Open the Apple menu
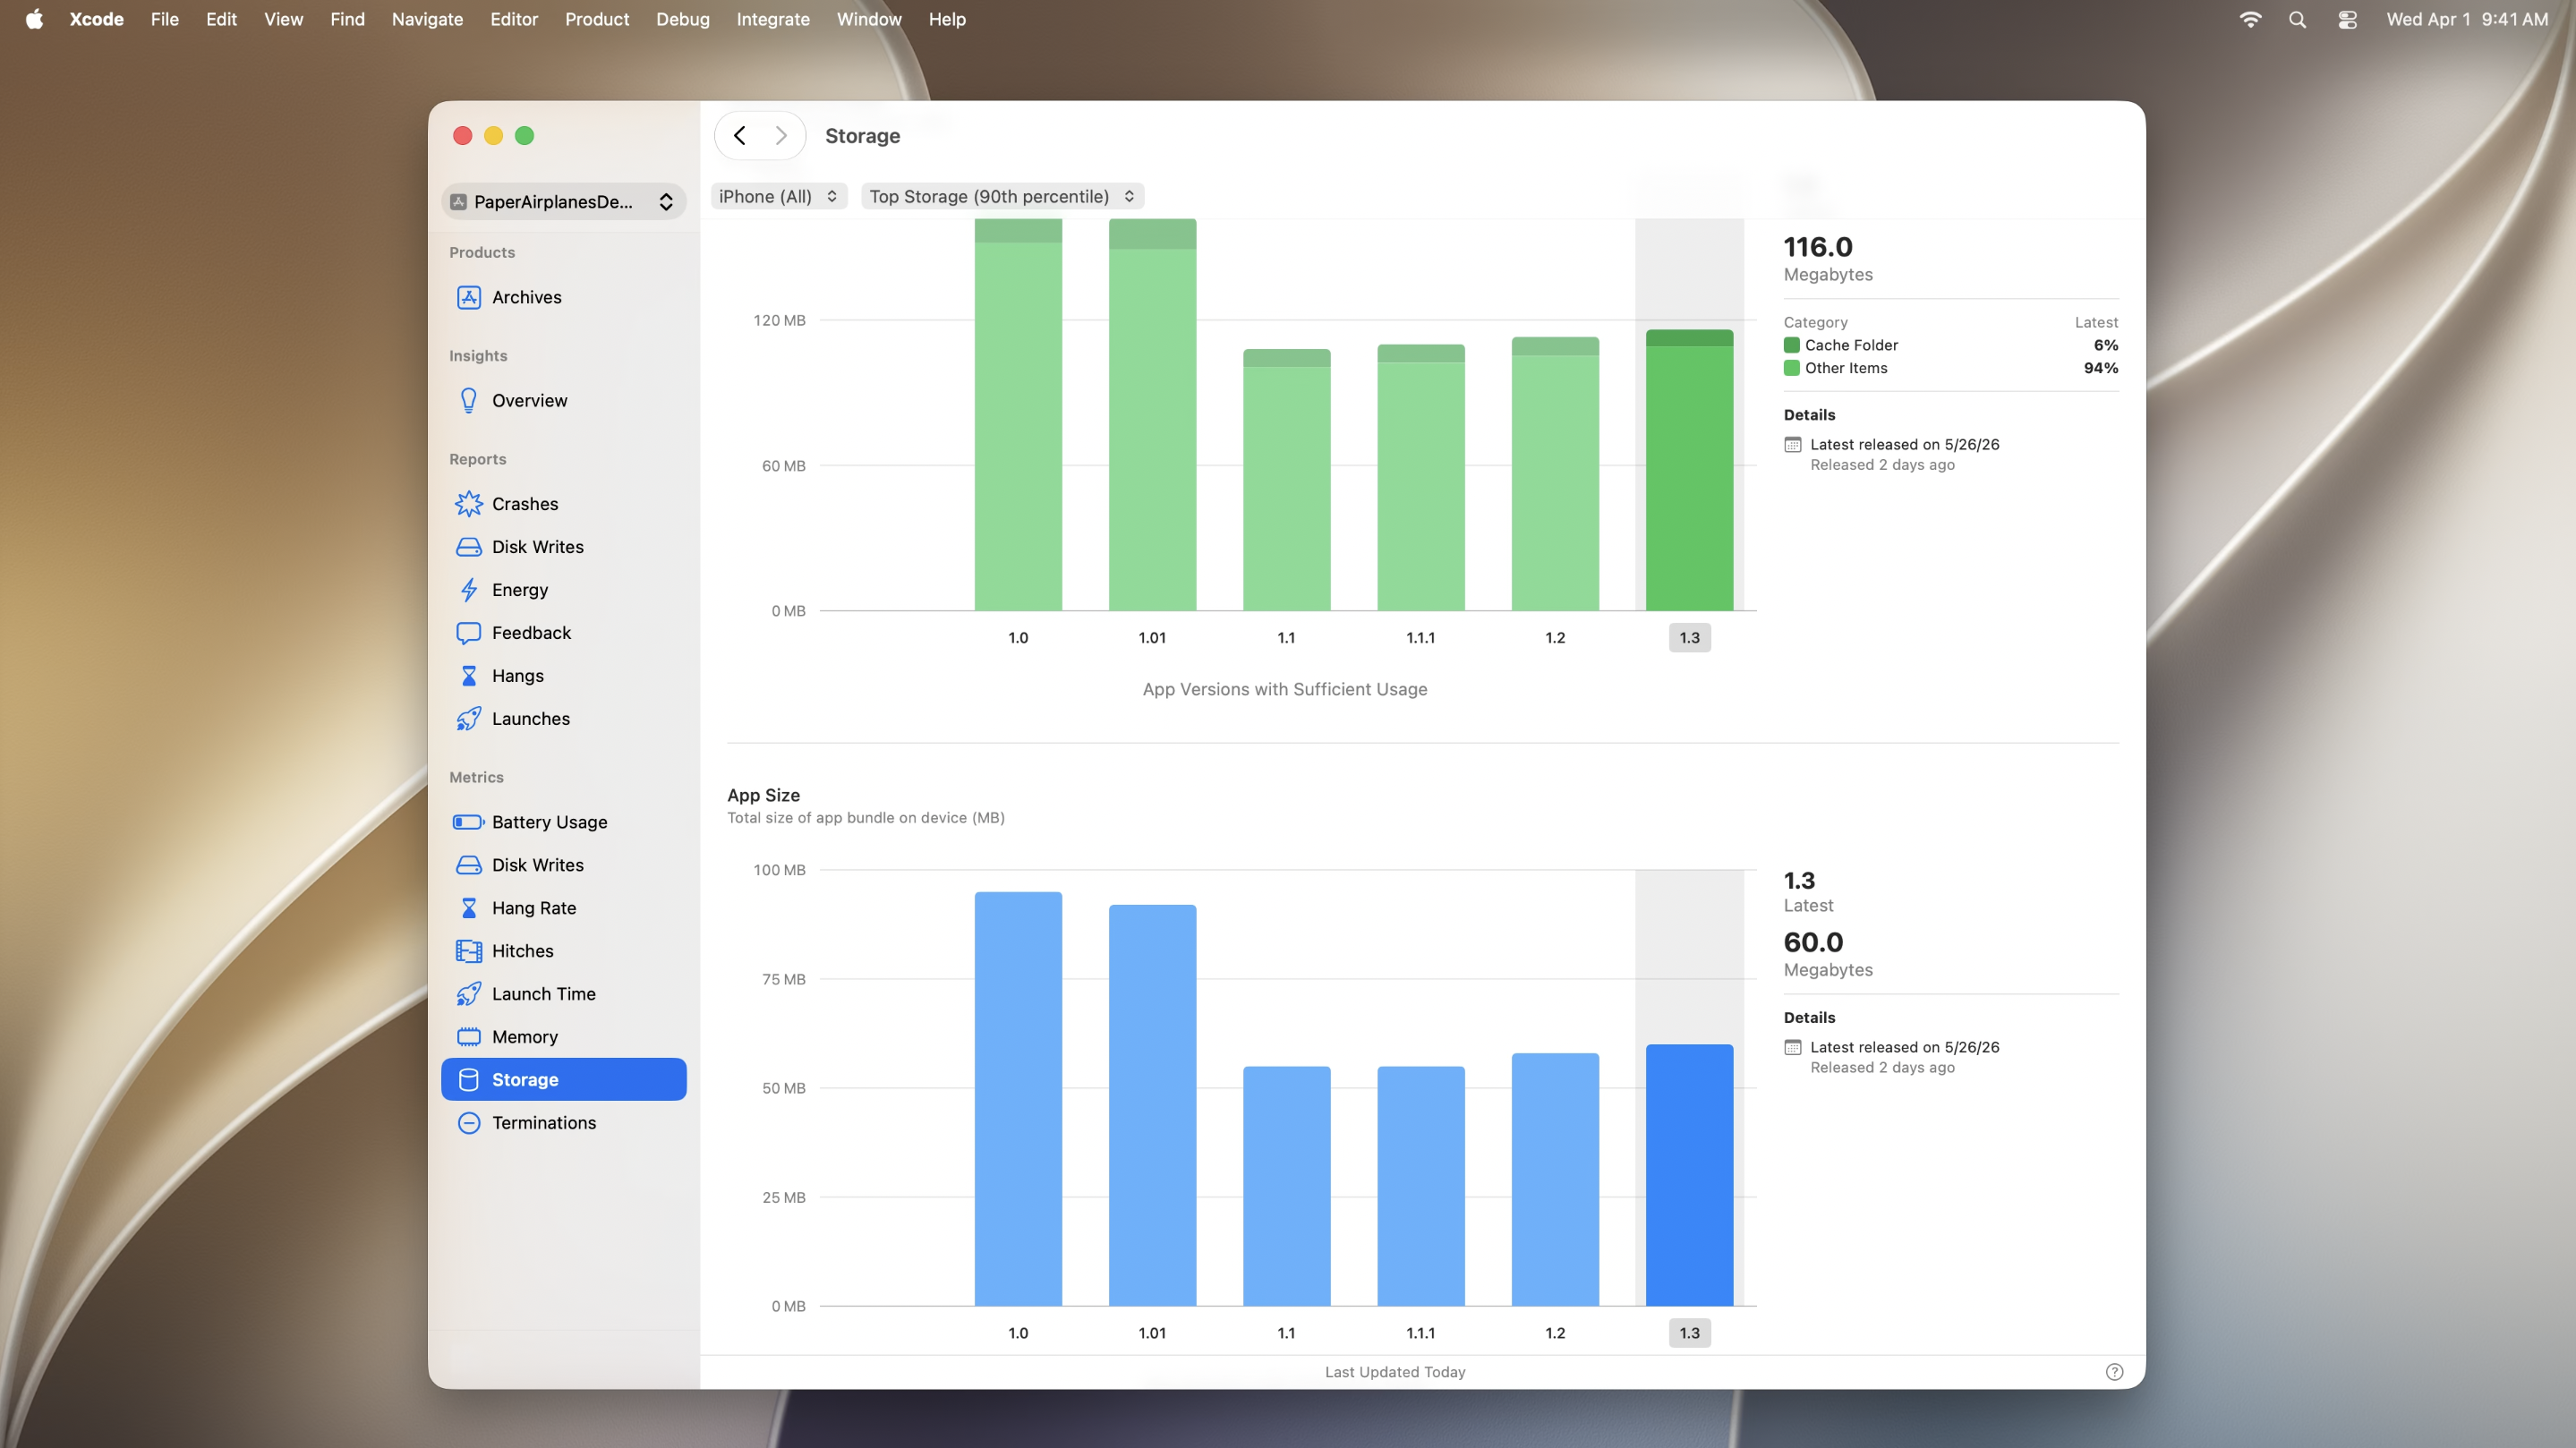The width and height of the screenshot is (2576, 1448). point(34,19)
